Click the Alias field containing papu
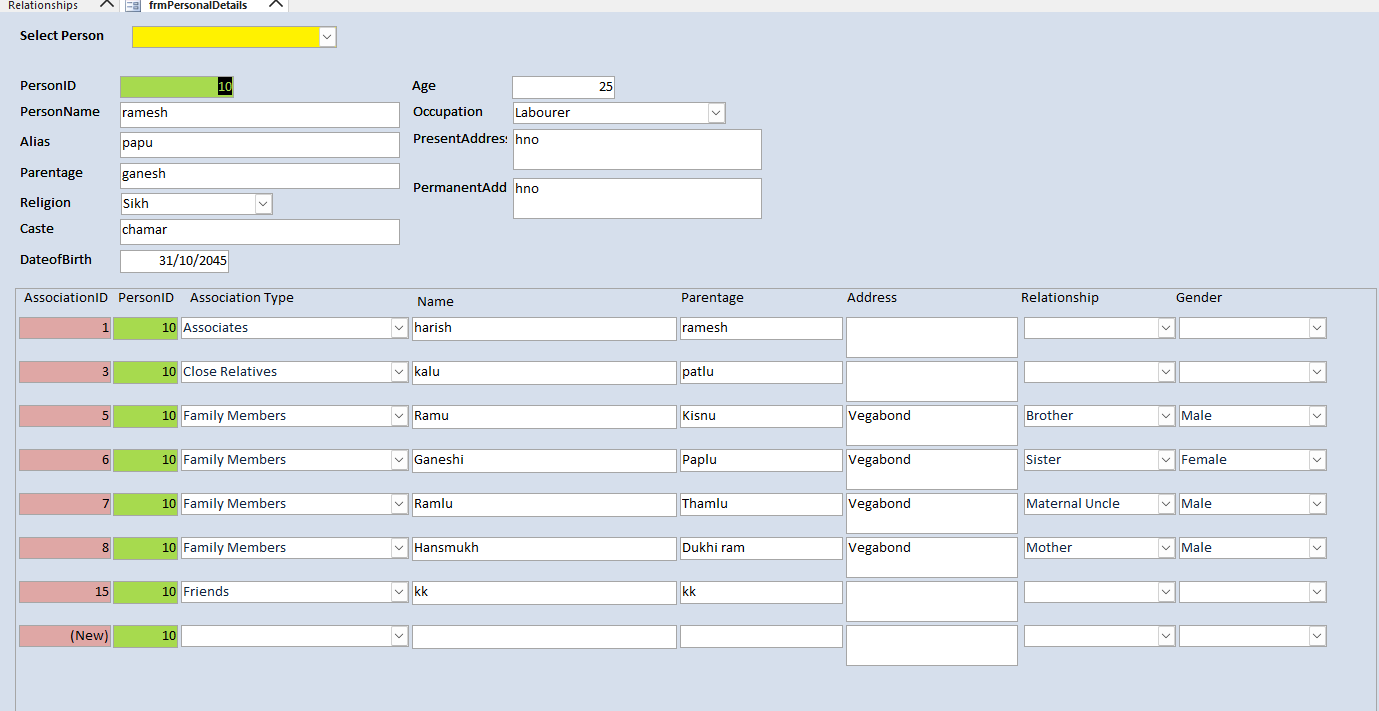This screenshot has width=1379, height=711. point(259,145)
